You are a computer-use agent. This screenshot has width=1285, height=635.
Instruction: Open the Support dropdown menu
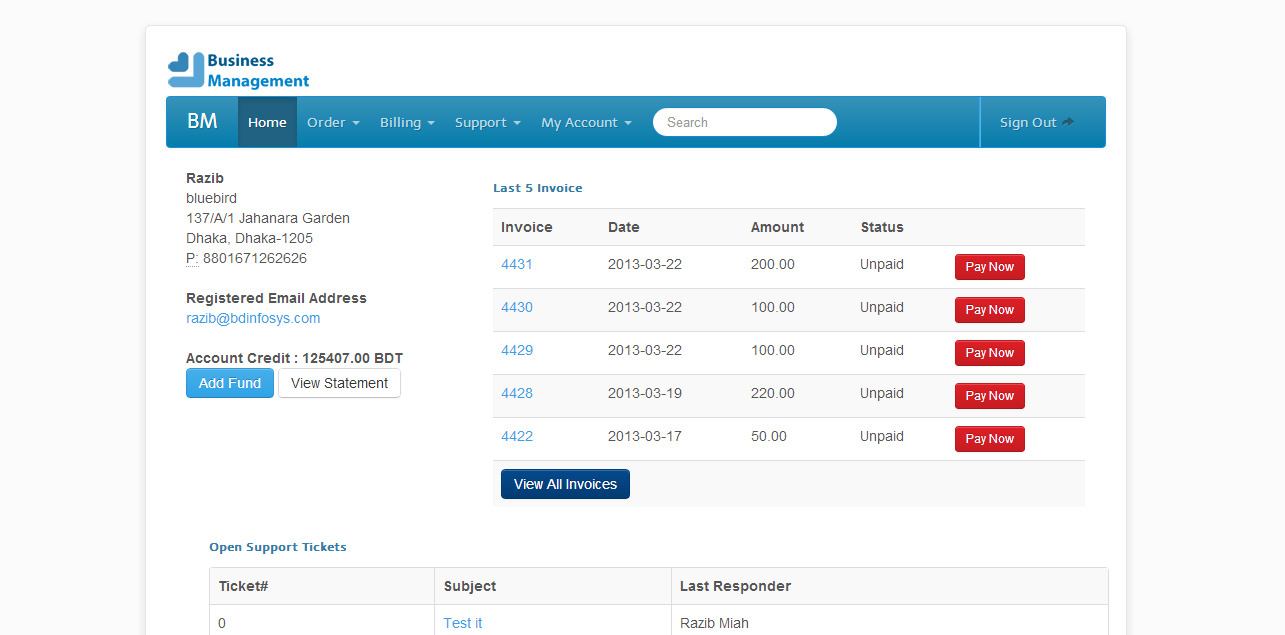point(487,122)
